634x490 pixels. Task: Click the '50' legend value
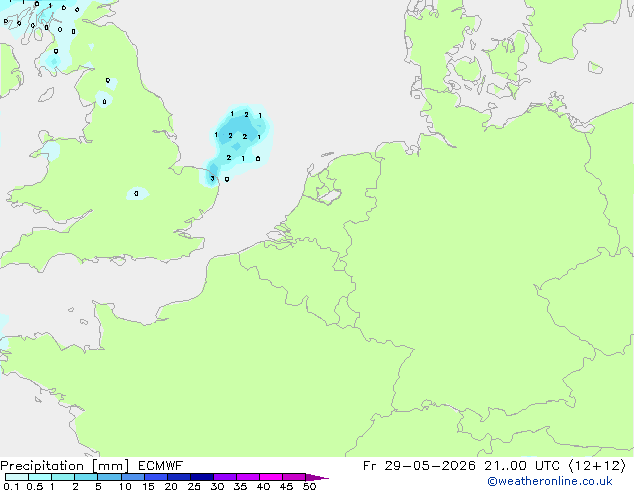(309, 486)
